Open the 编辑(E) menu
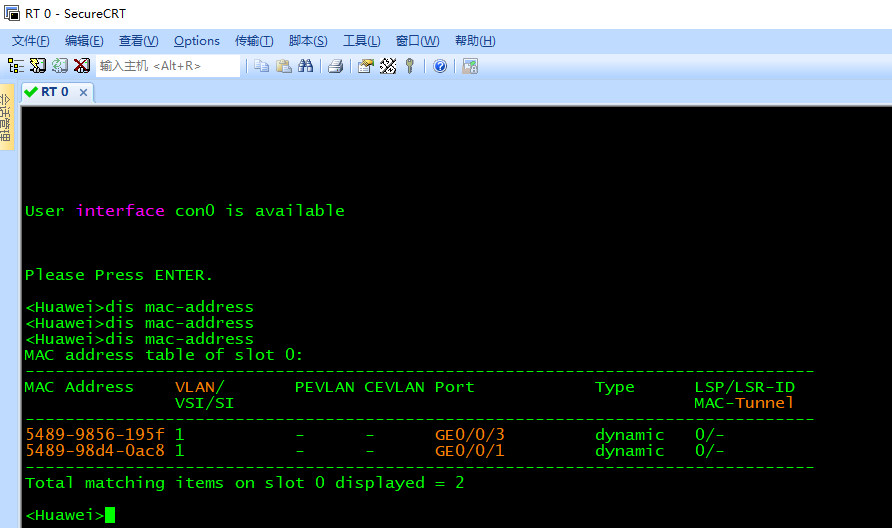The image size is (892, 528). click(x=84, y=41)
